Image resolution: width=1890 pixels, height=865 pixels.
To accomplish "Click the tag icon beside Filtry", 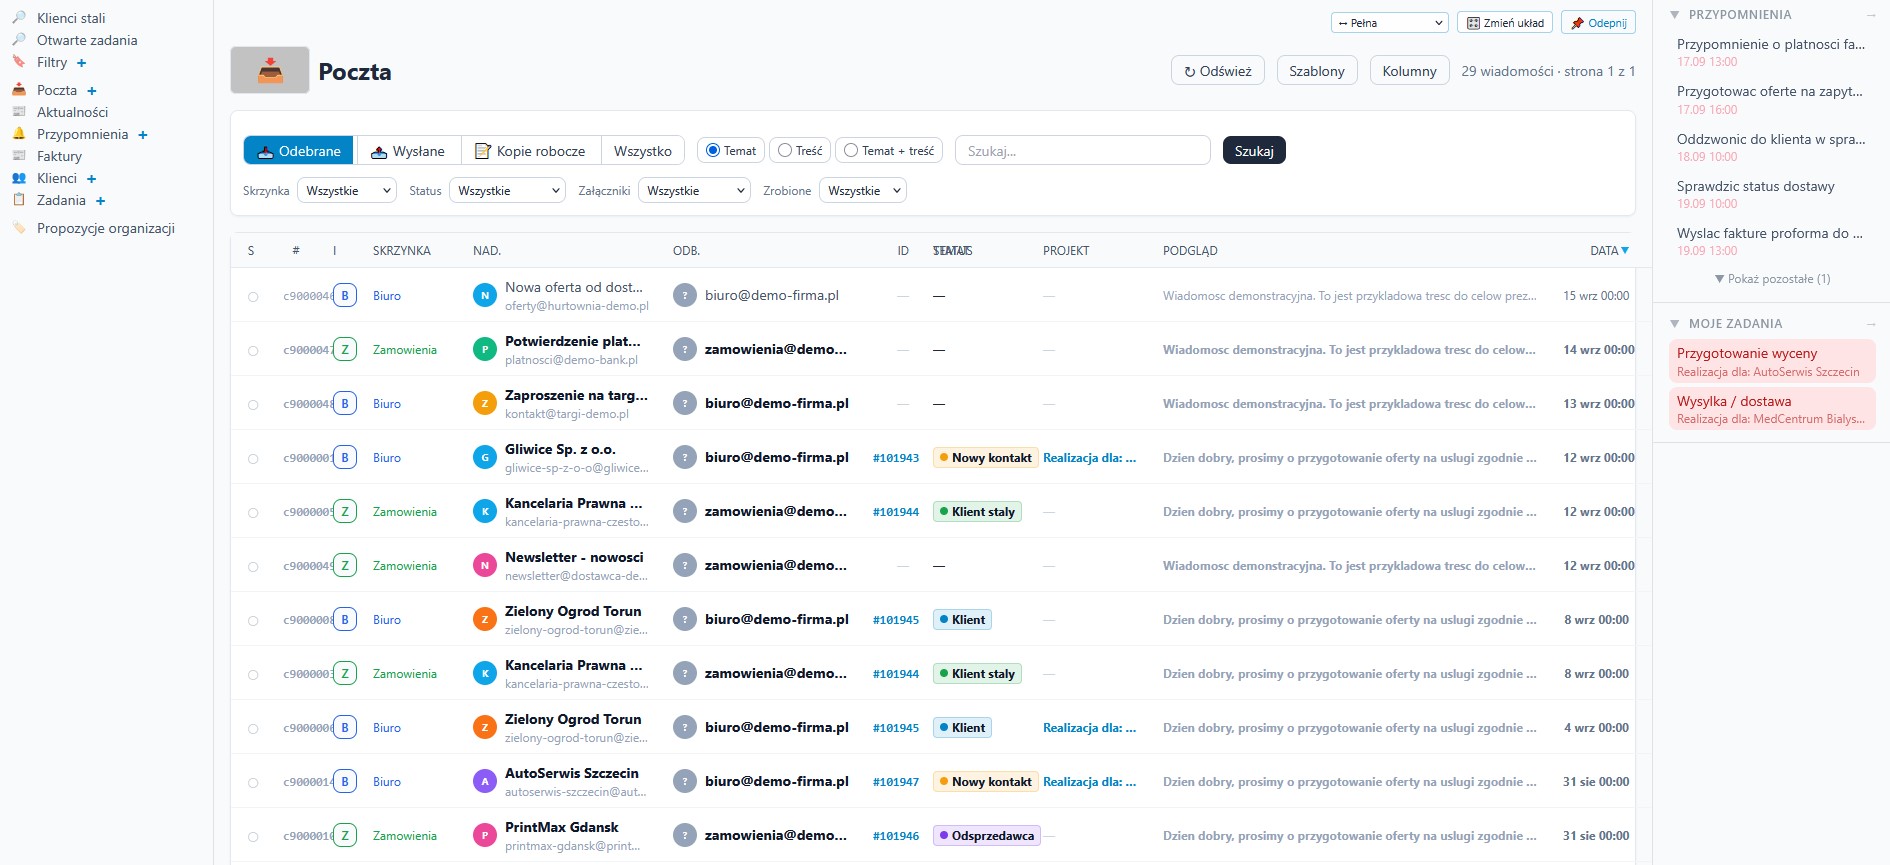I will (19, 62).
